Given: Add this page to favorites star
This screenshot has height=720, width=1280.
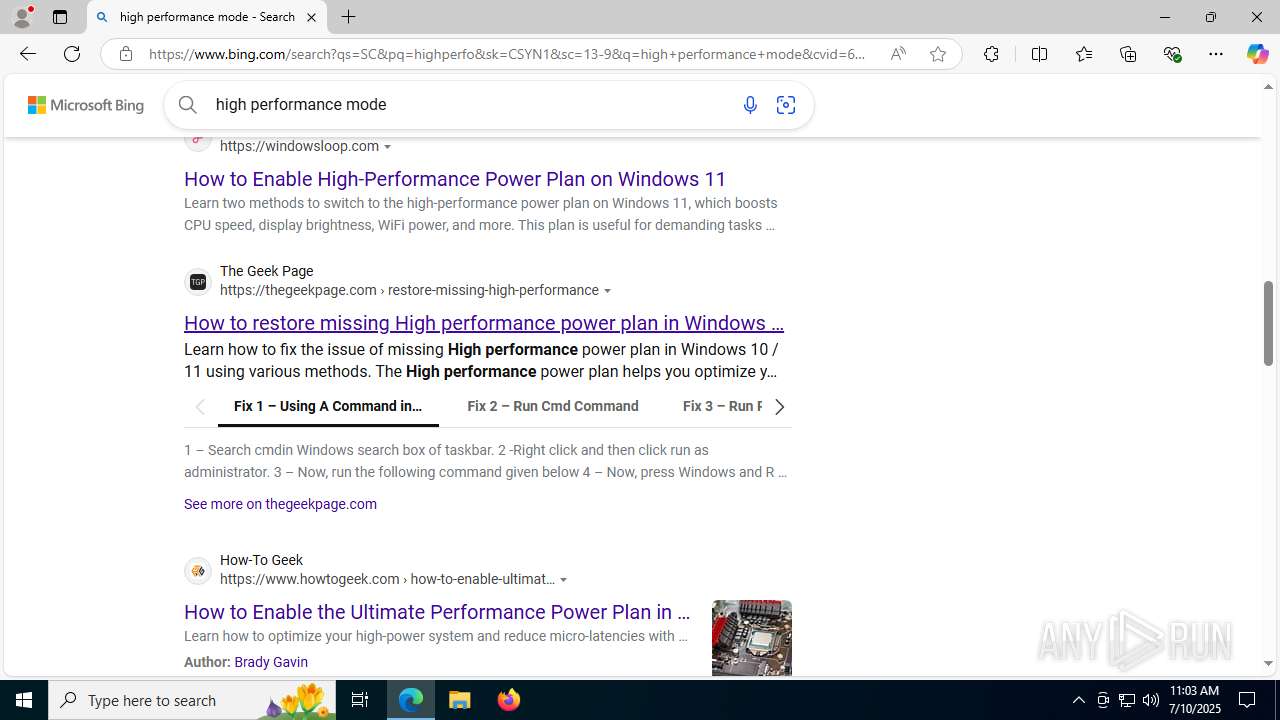Looking at the screenshot, I should coord(938,54).
